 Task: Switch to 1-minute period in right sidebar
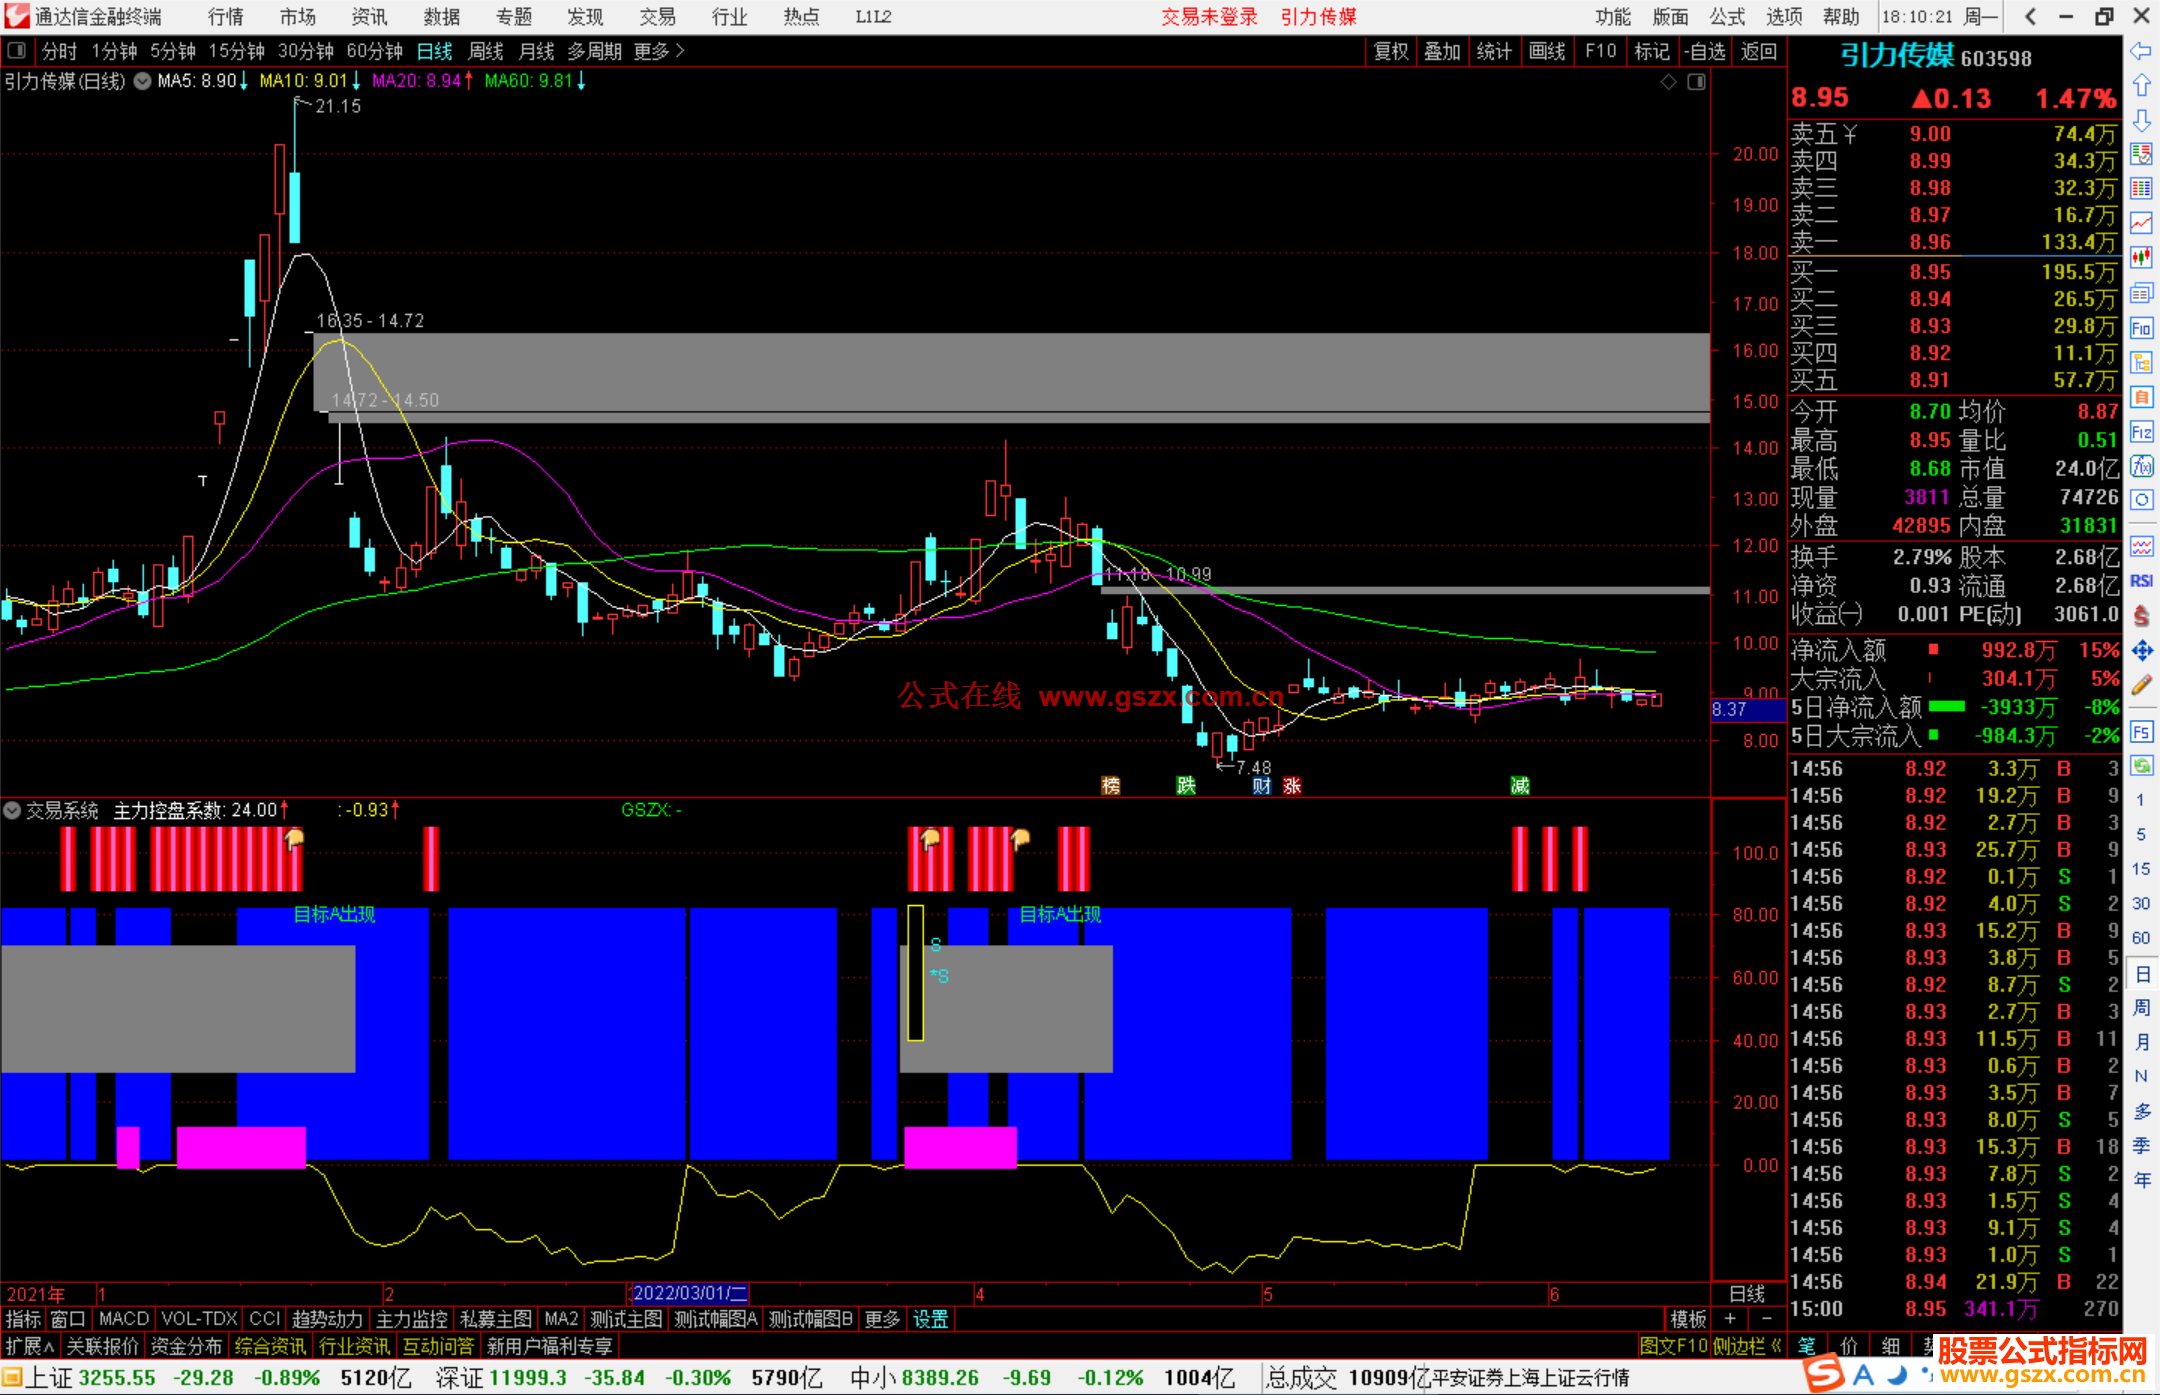click(x=2141, y=800)
